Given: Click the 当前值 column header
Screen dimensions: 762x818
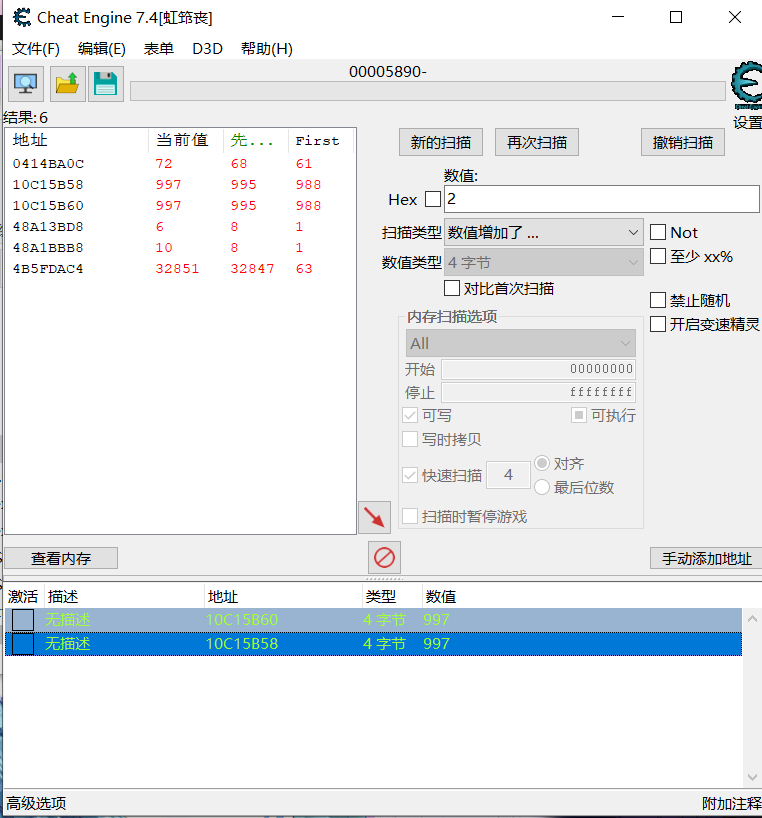Looking at the screenshot, I should tap(186, 140).
